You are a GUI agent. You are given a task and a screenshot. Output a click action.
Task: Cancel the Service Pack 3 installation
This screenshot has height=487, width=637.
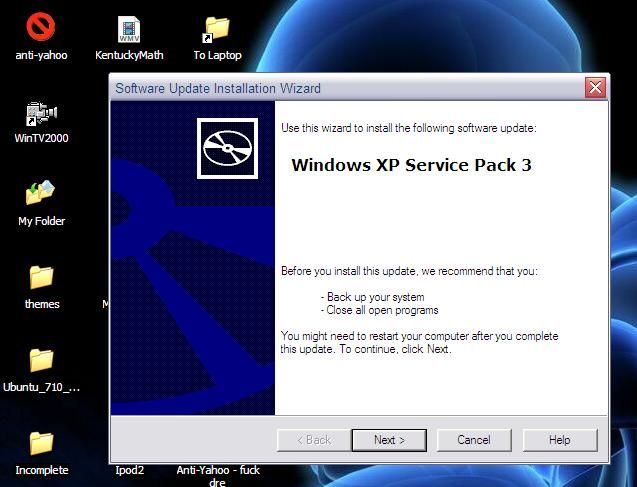(474, 440)
